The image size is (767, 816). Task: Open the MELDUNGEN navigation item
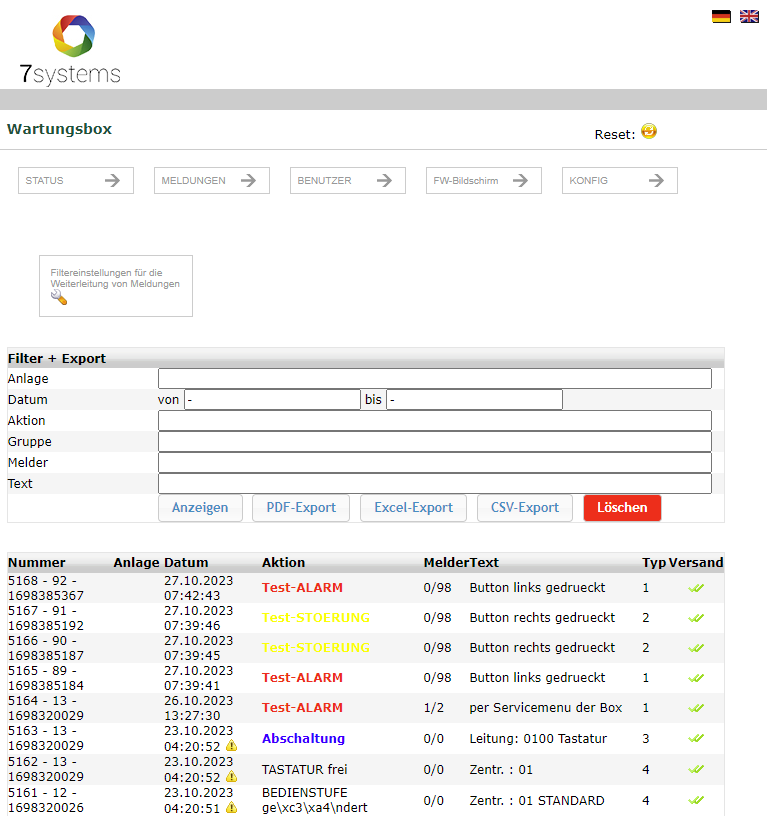tap(212, 181)
